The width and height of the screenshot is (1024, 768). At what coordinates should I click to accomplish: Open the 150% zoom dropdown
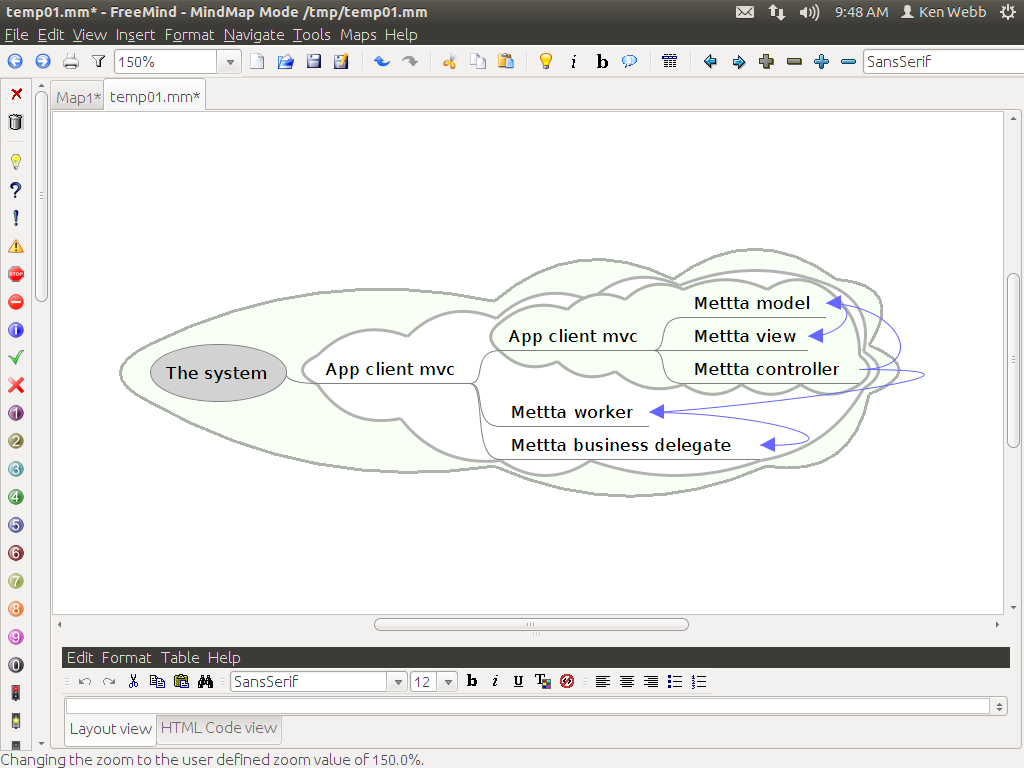click(230, 62)
